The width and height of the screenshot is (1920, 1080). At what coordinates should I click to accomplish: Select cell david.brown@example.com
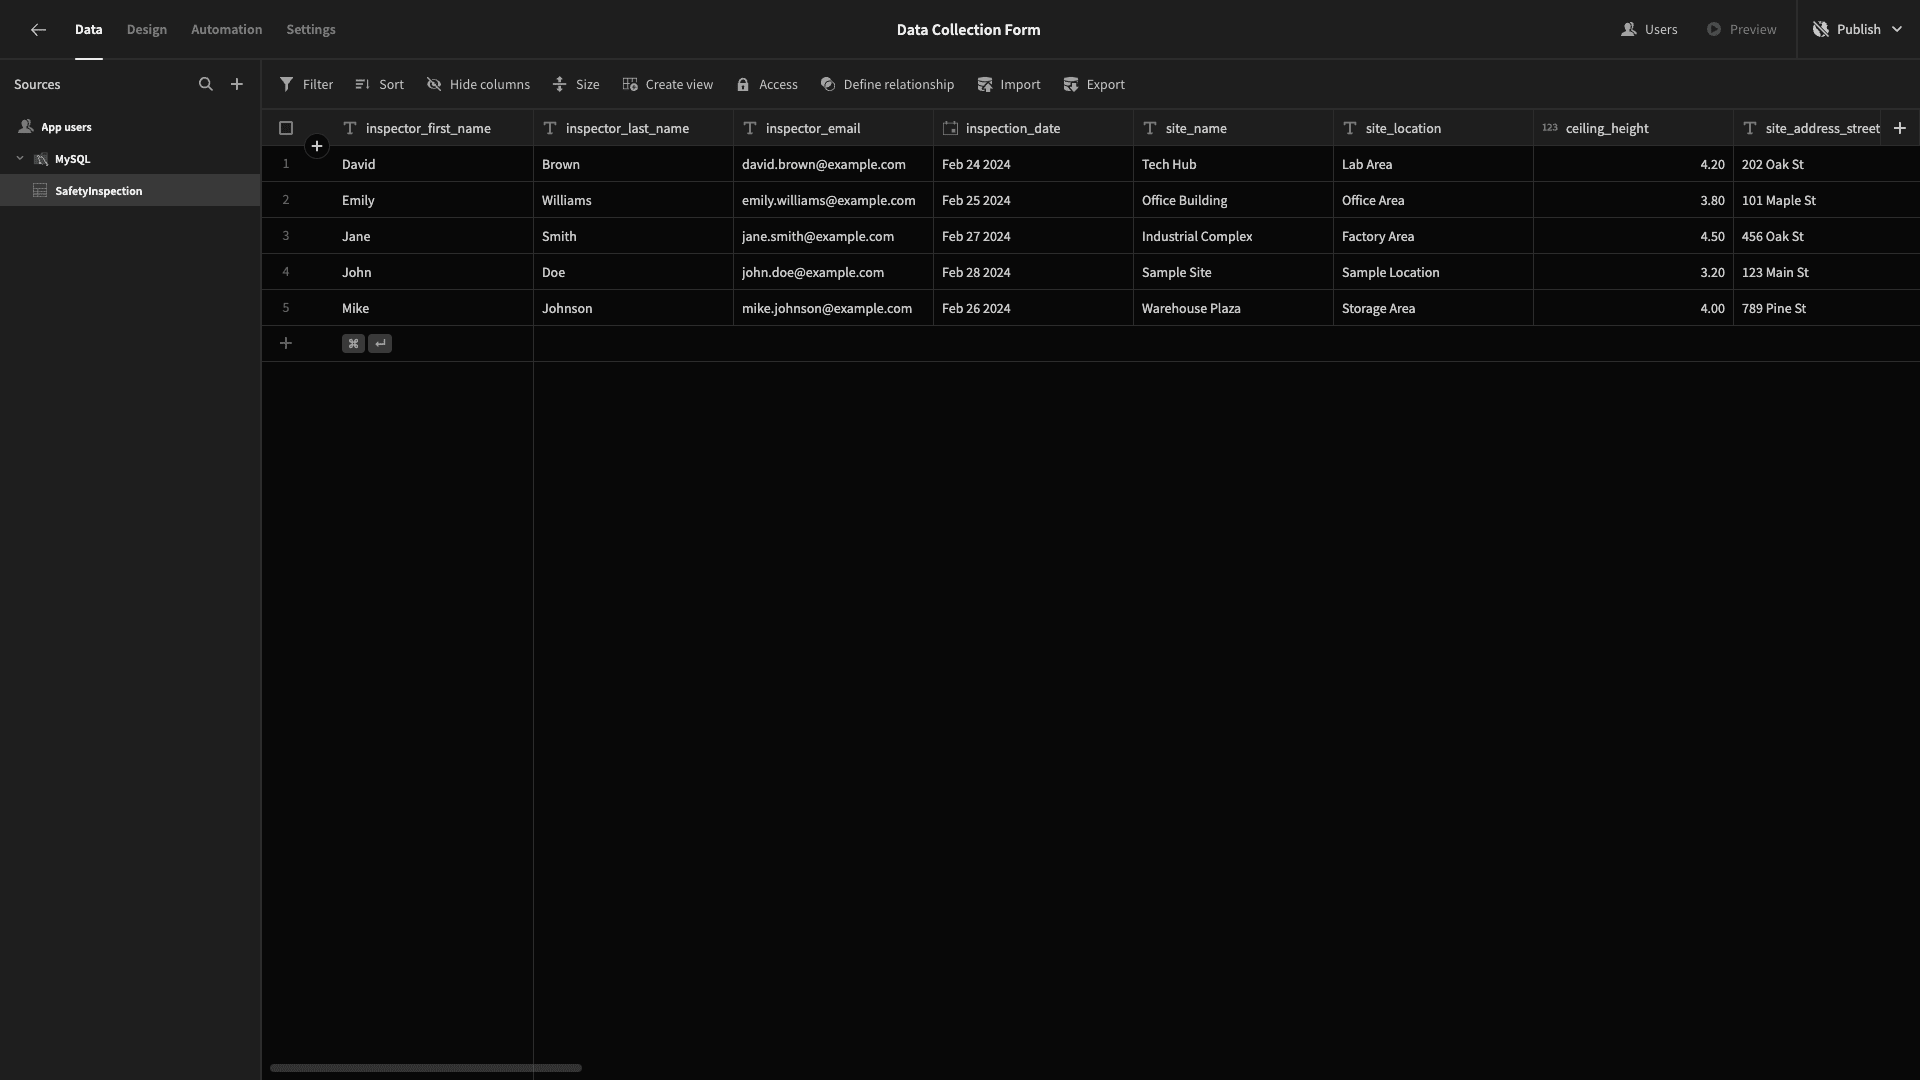coord(833,164)
